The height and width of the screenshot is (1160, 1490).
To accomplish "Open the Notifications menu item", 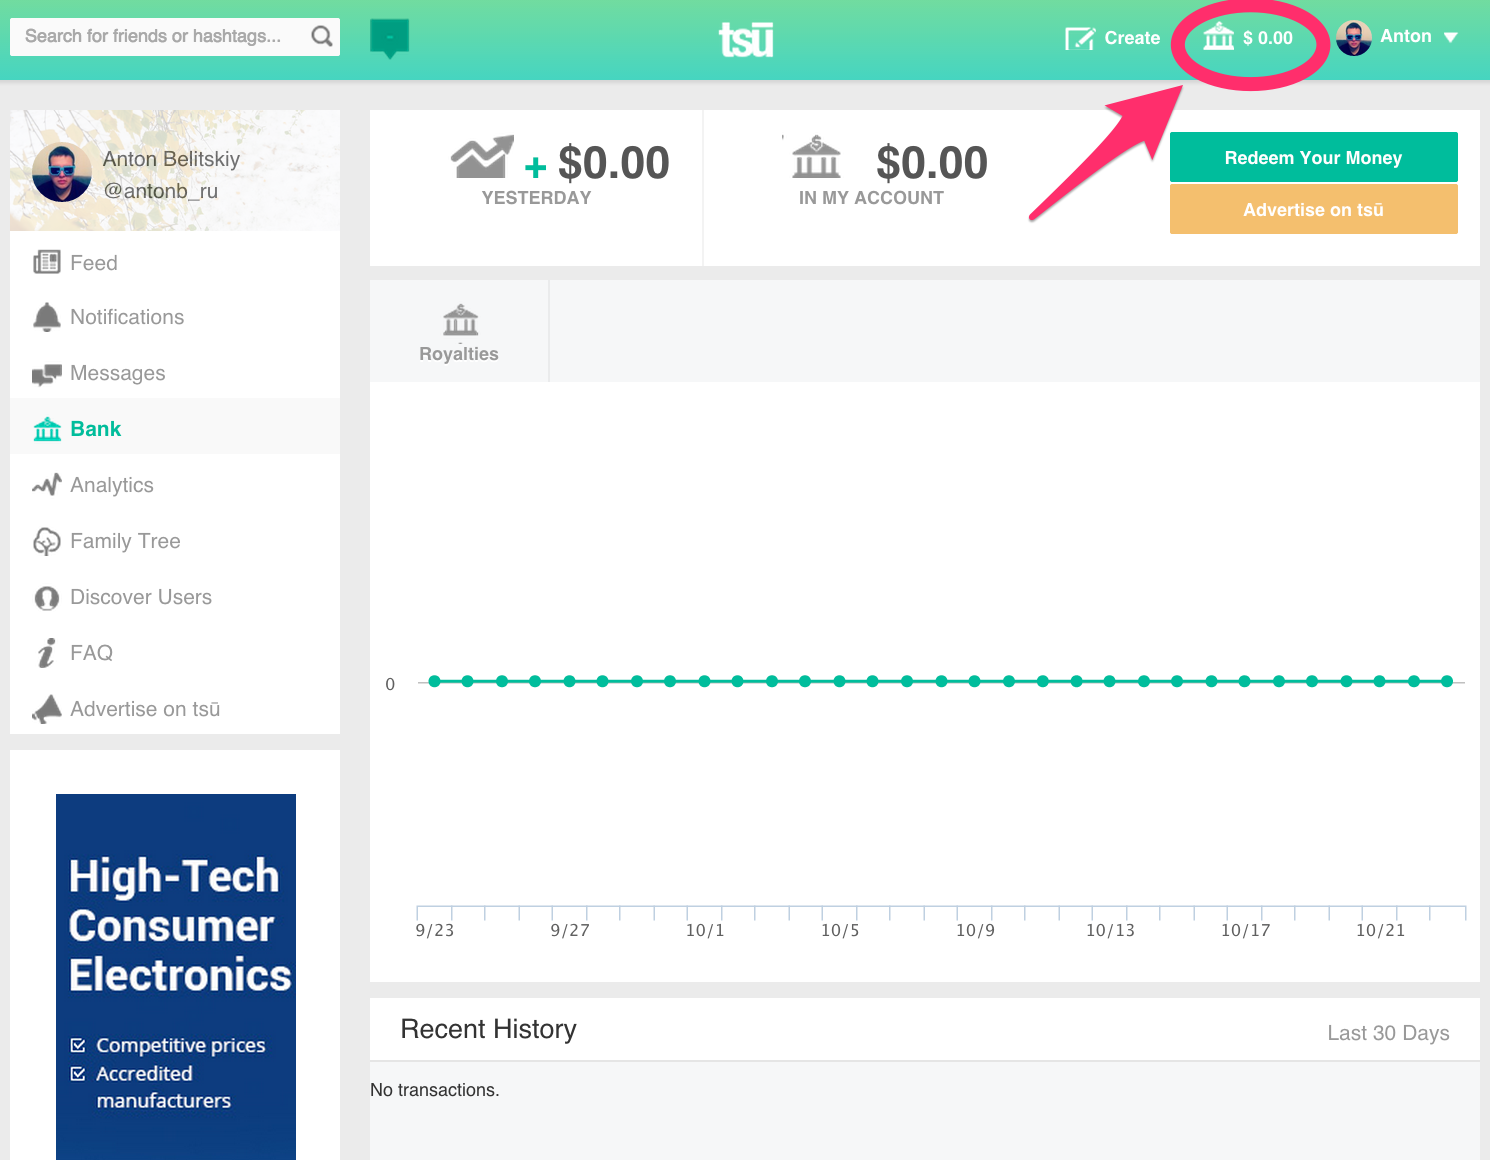I will (175, 317).
